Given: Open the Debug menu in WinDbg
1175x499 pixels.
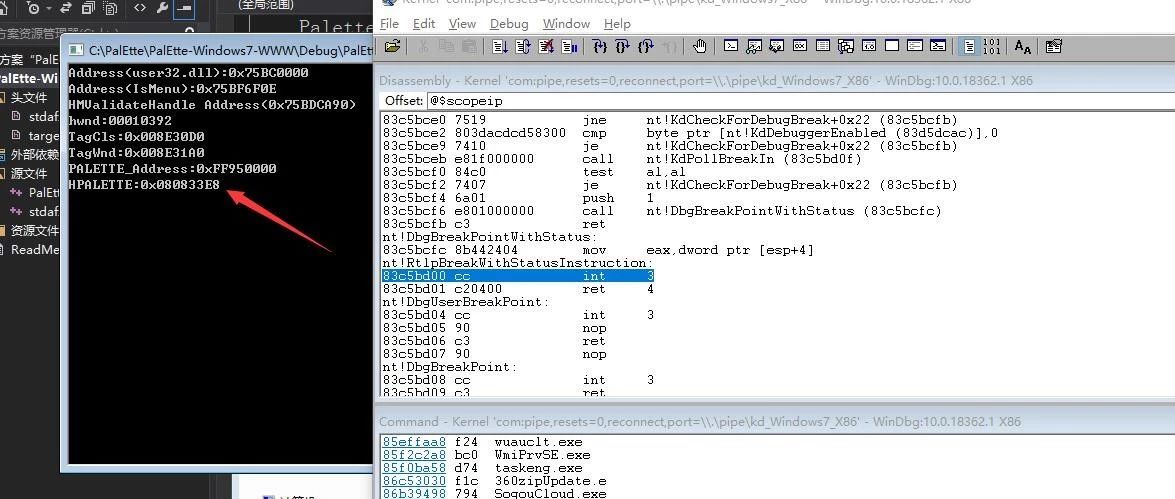Looking at the screenshot, I should pyautogui.click(x=509, y=24).
